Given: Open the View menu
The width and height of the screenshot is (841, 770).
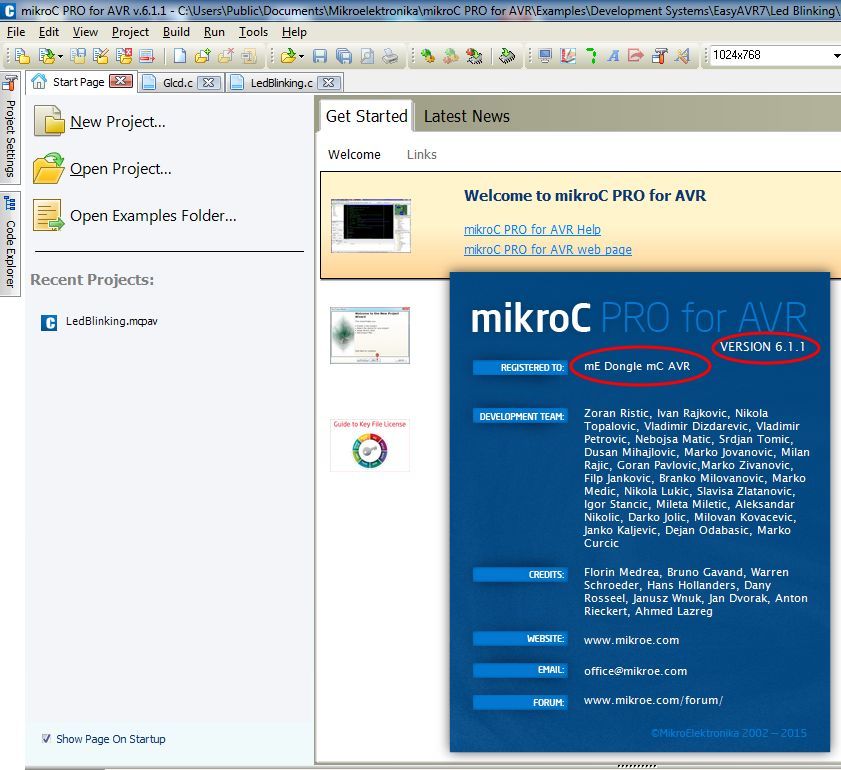Looking at the screenshot, I should (85, 32).
